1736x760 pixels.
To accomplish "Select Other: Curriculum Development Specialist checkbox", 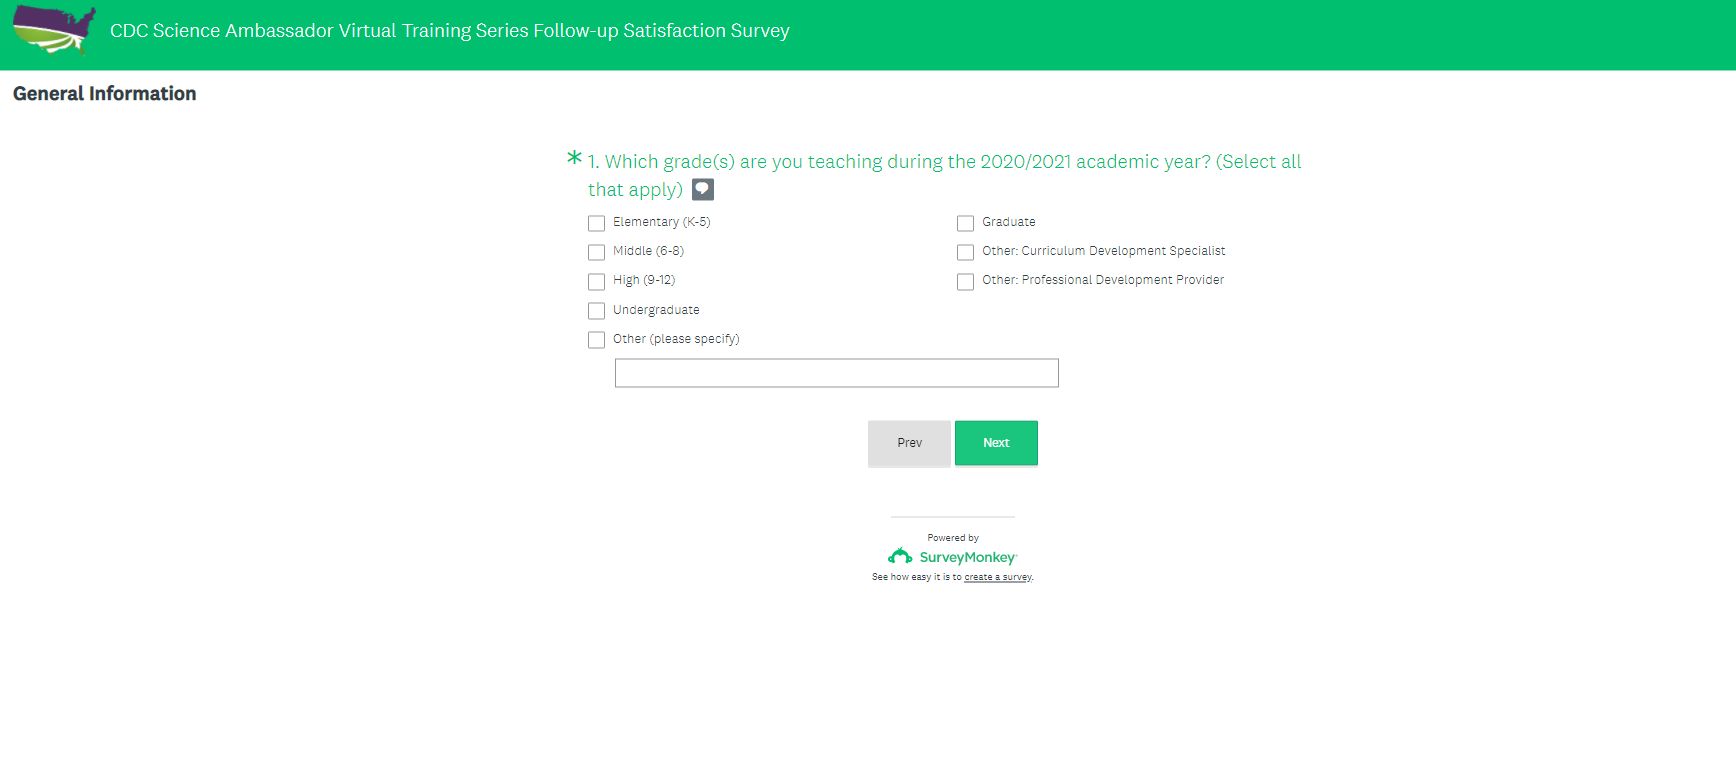I will click(965, 252).
